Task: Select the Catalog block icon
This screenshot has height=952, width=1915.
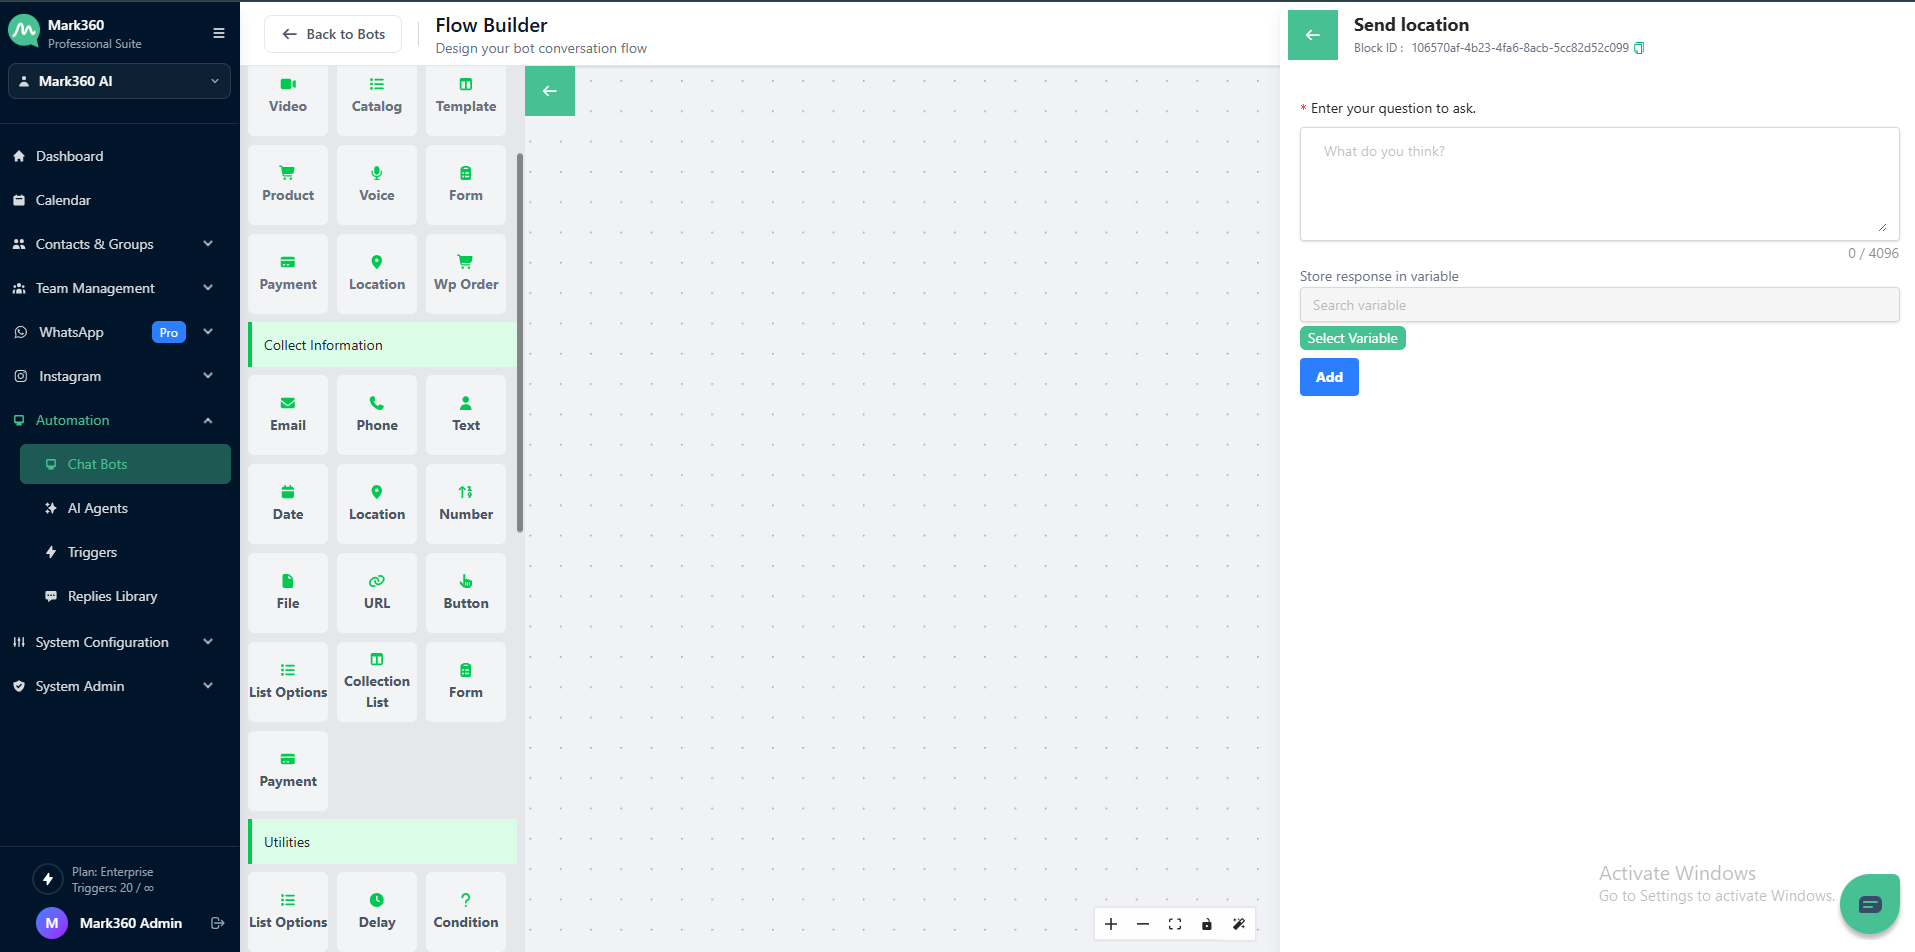Action: tap(377, 85)
